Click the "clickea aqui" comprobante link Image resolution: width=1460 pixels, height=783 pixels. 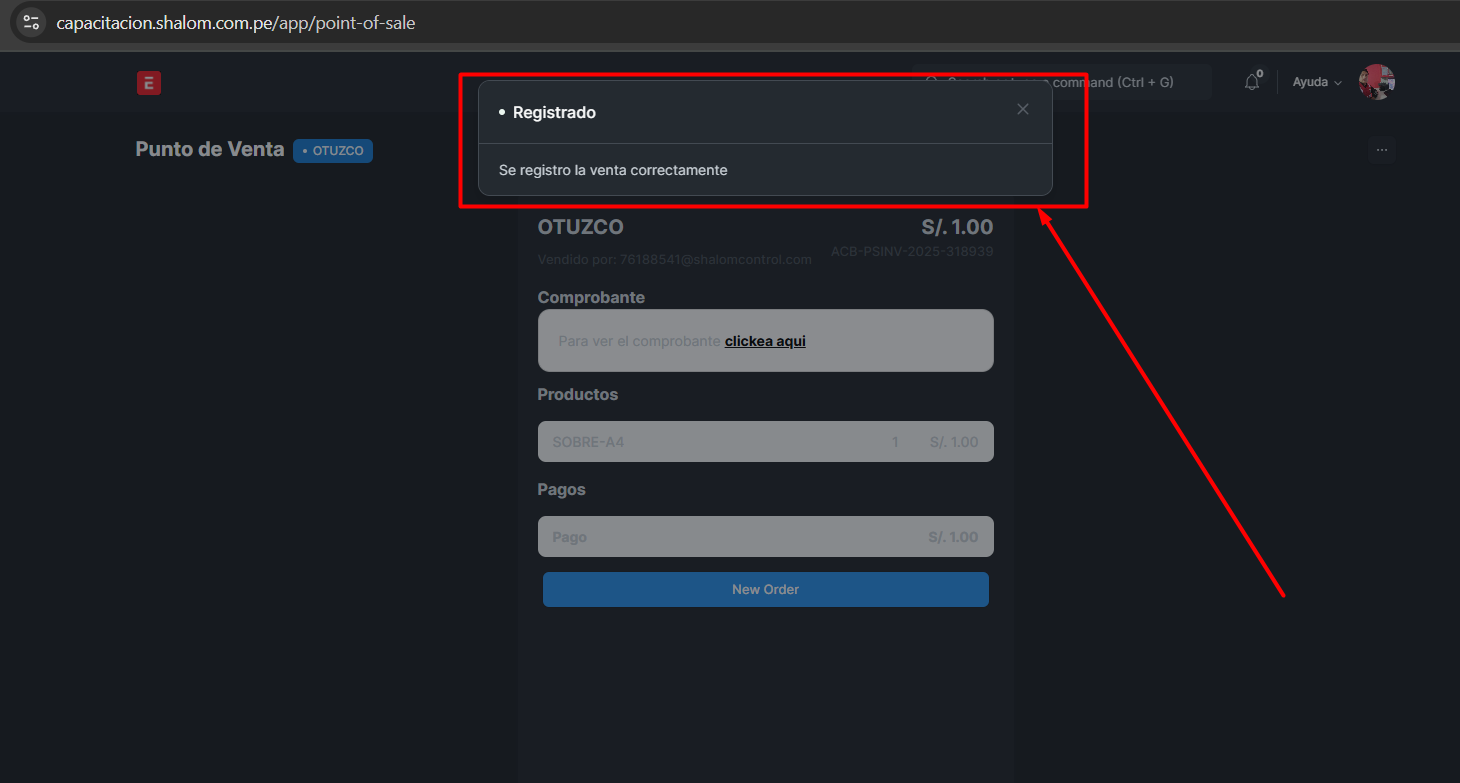point(765,341)
